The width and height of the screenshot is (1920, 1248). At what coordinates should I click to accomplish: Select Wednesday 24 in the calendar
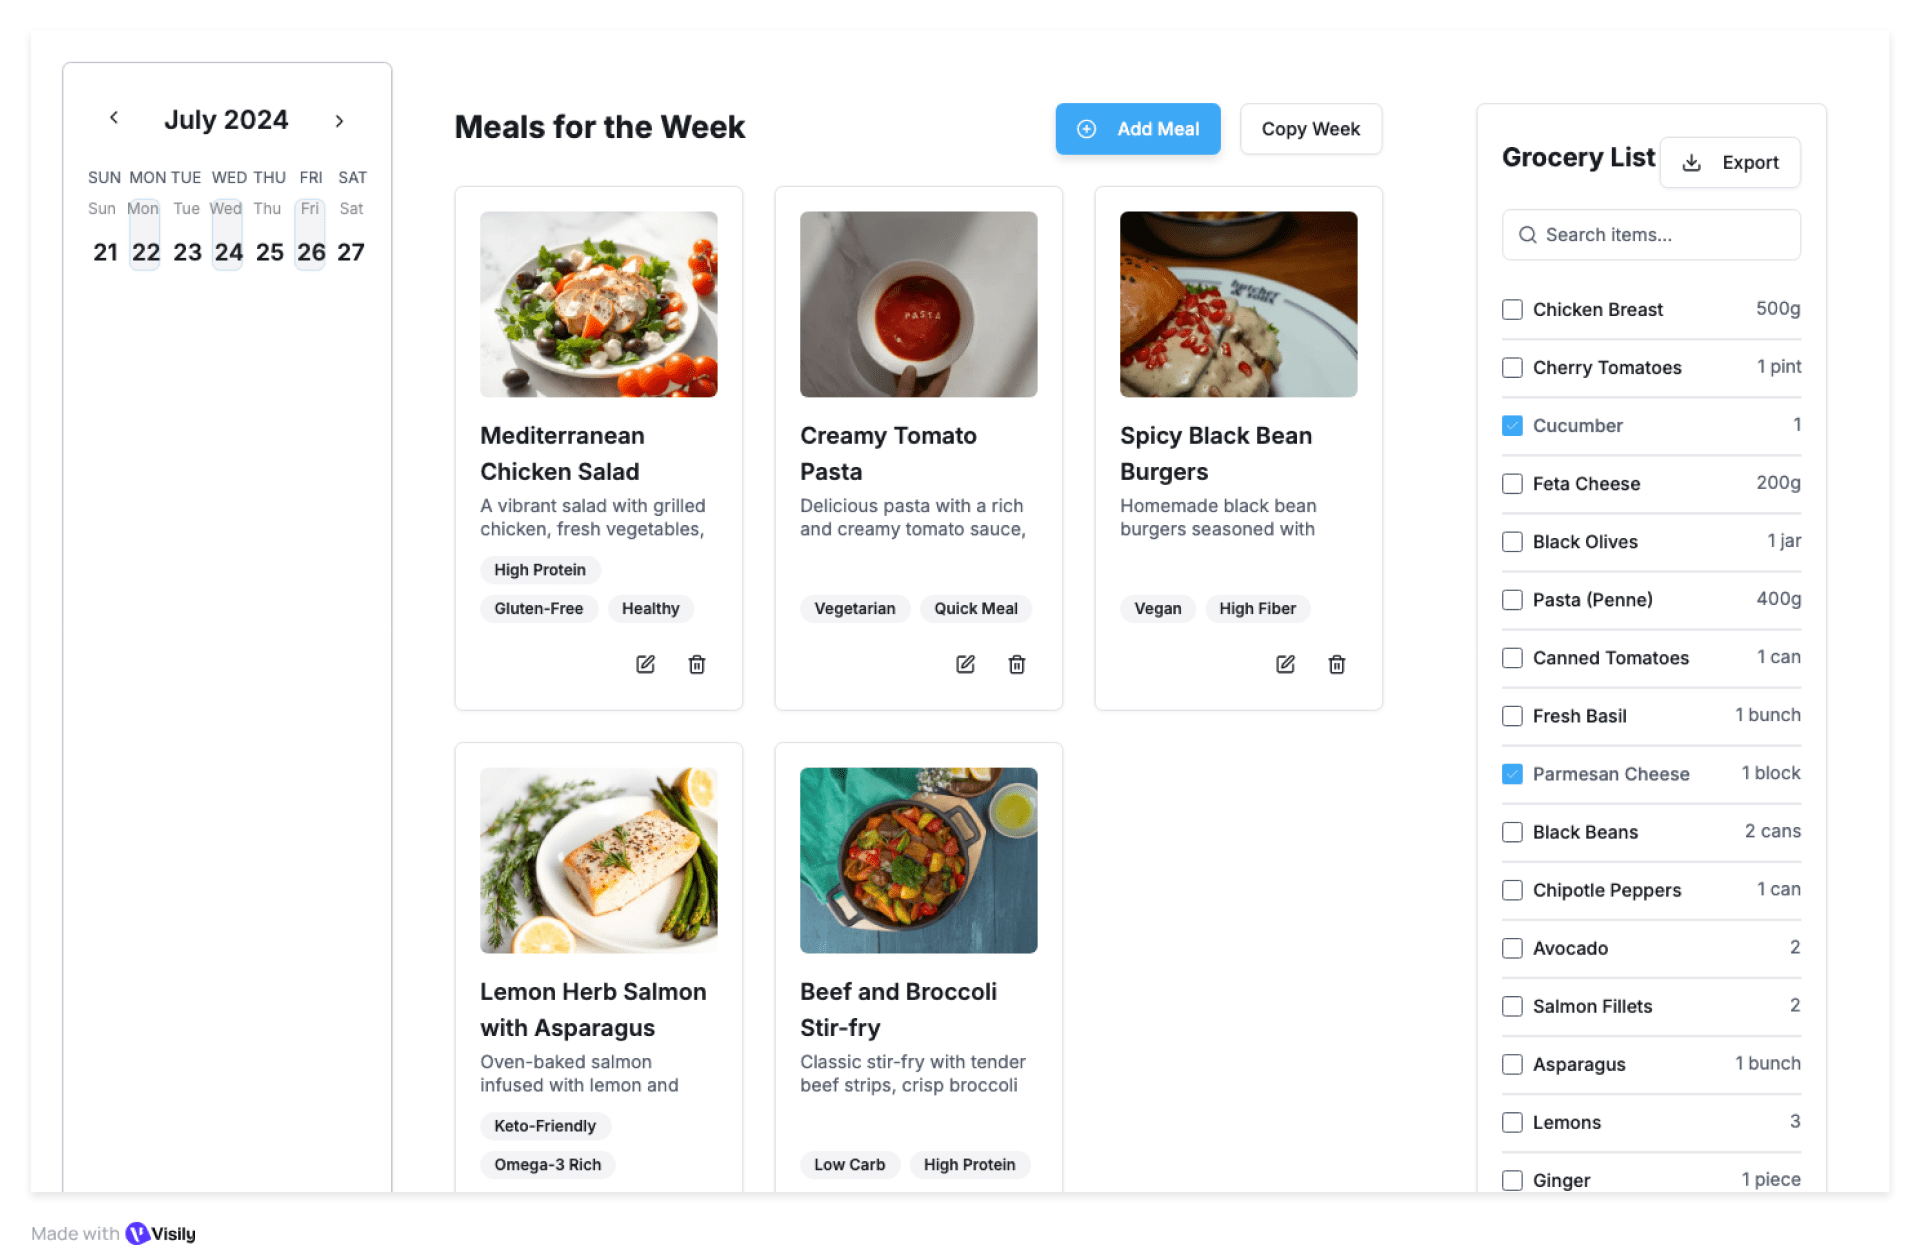click(228, 252)
